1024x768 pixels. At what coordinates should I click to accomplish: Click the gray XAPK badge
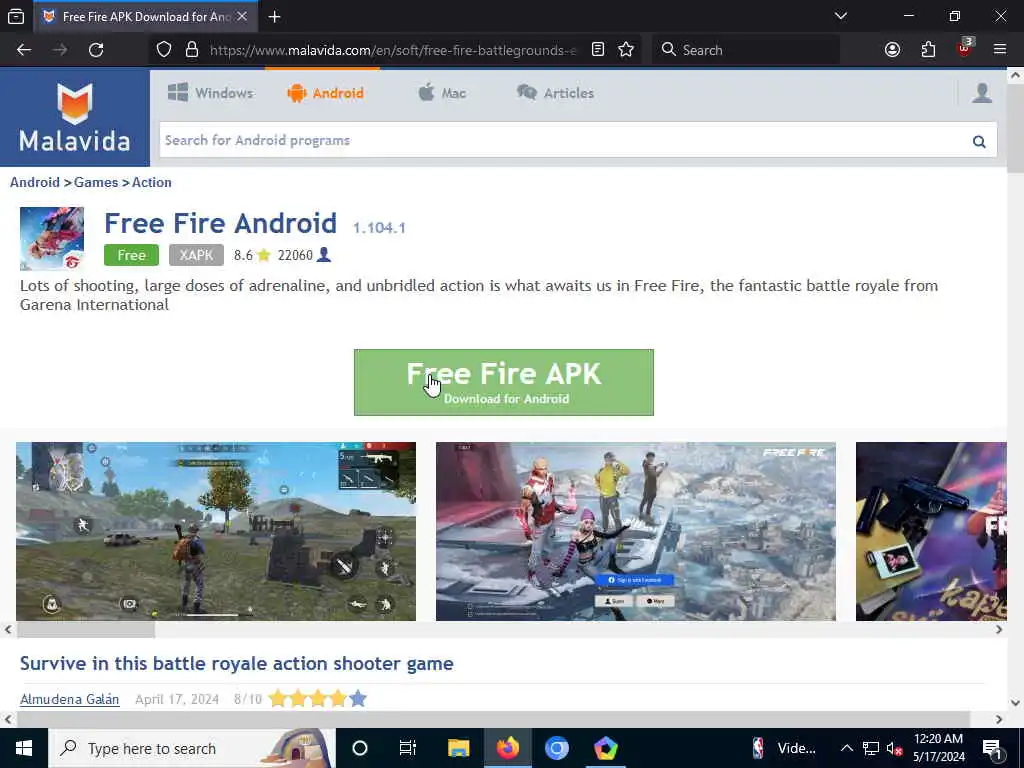(196, 255)
